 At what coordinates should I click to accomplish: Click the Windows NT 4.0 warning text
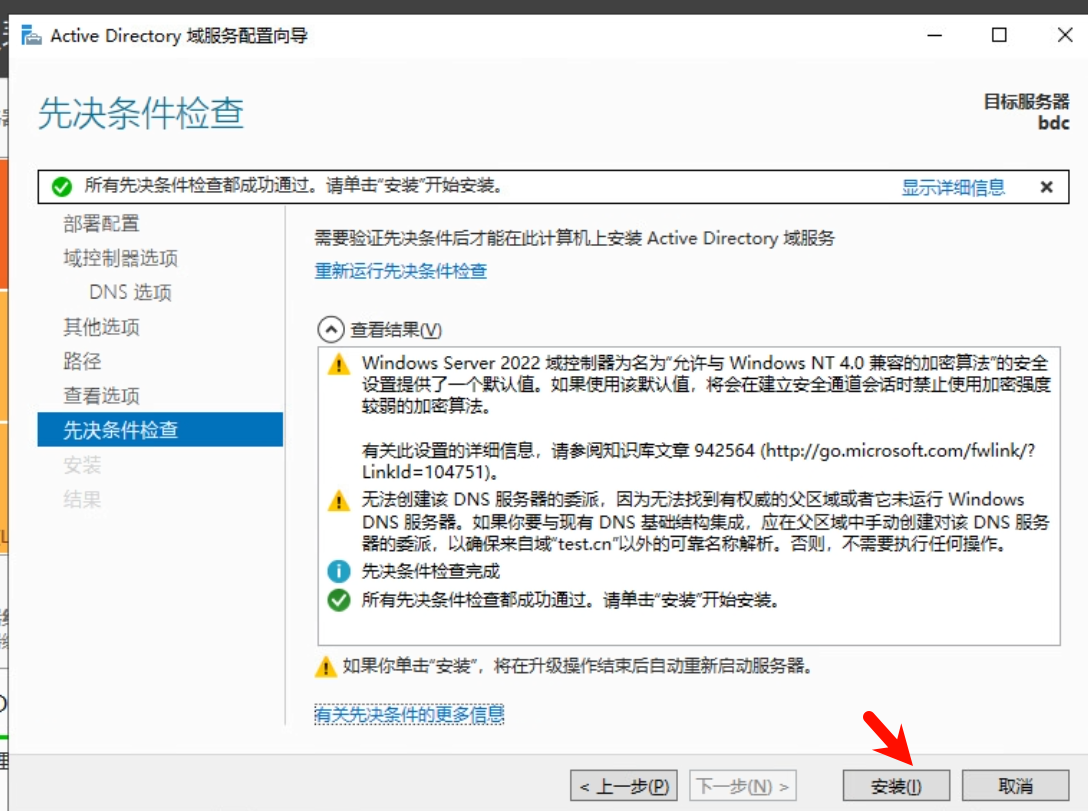(x=706, y=384)
